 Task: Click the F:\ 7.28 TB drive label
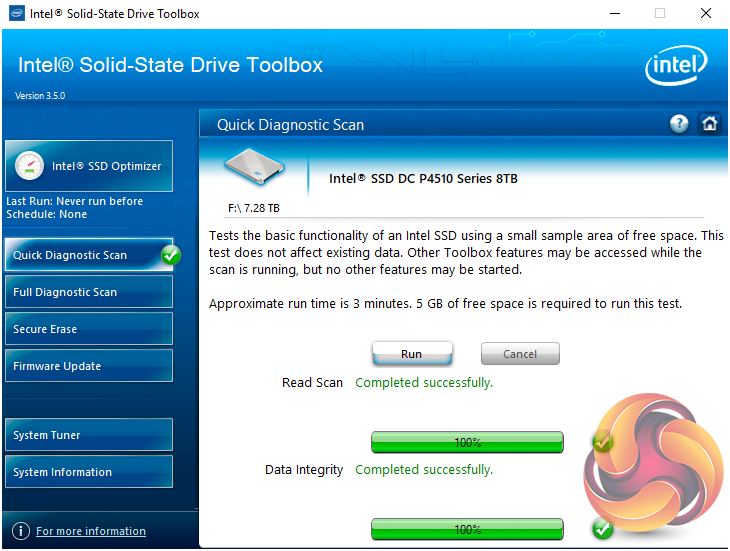[x=254, y=208]
